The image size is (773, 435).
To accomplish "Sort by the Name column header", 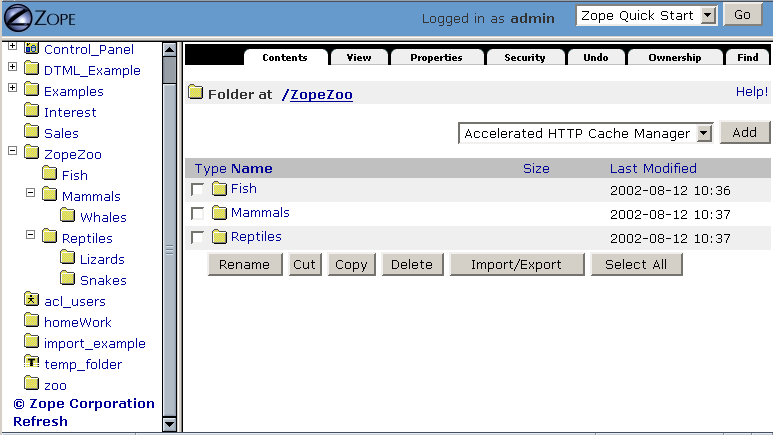I will pyautogui.click(x=252, y=168).
